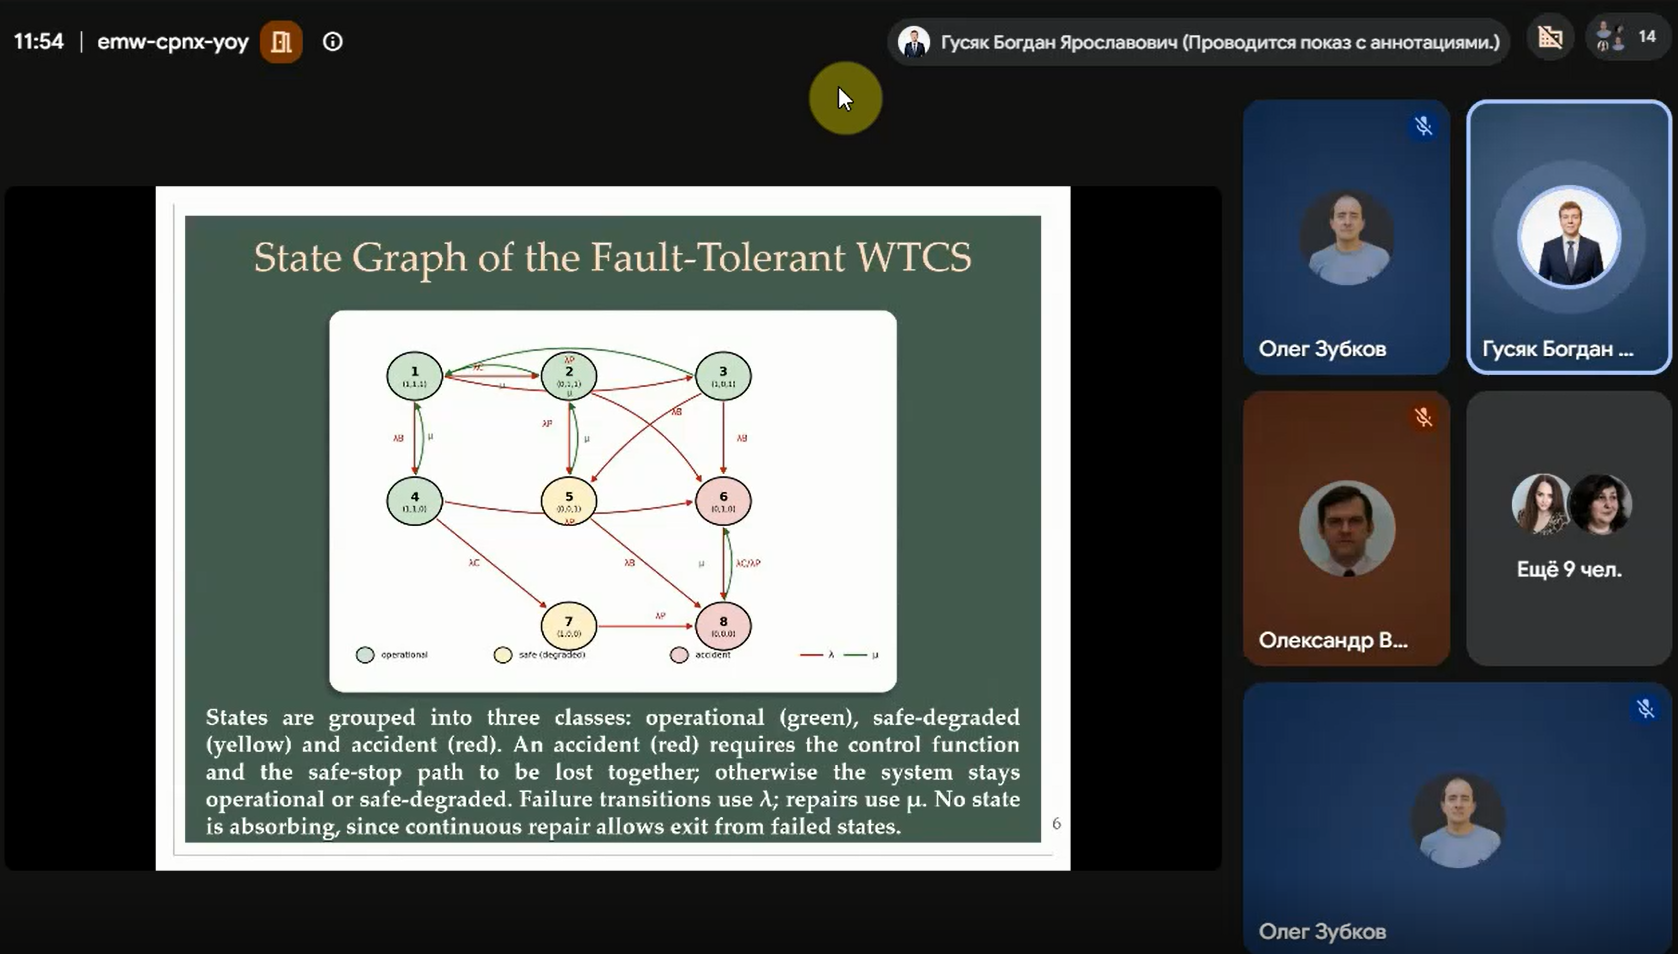This screenshot has width=1678, height=954.
Task: Click state node 1 in the graph
Action: 414,376
